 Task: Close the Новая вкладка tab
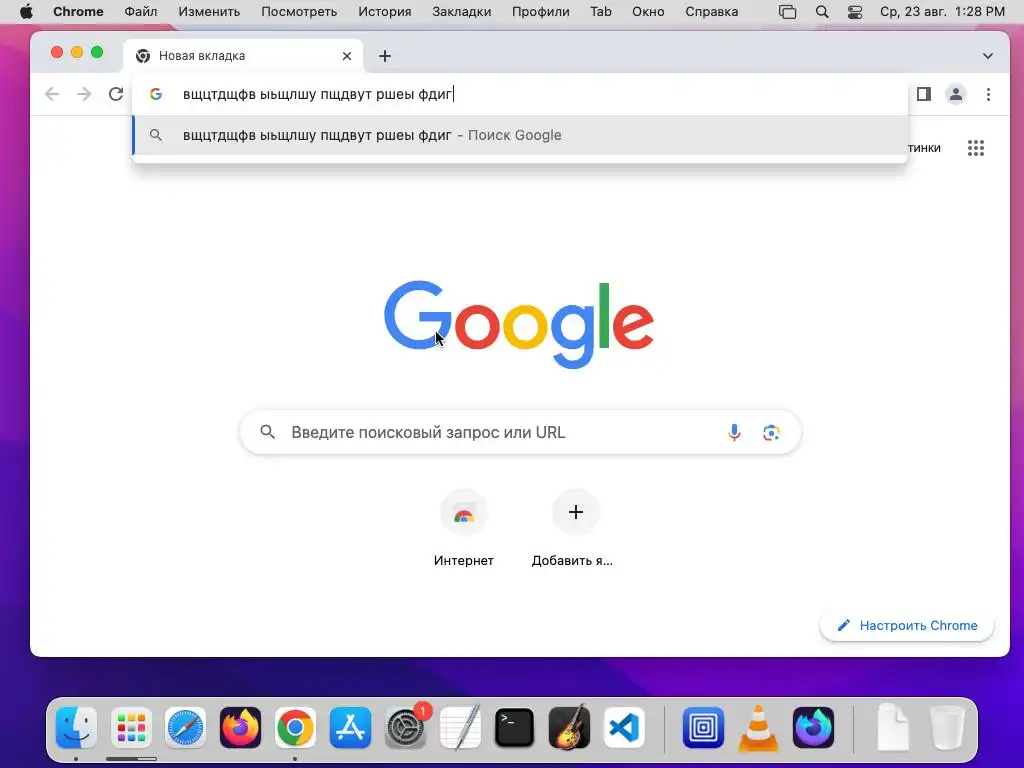(x=347, y=56)
